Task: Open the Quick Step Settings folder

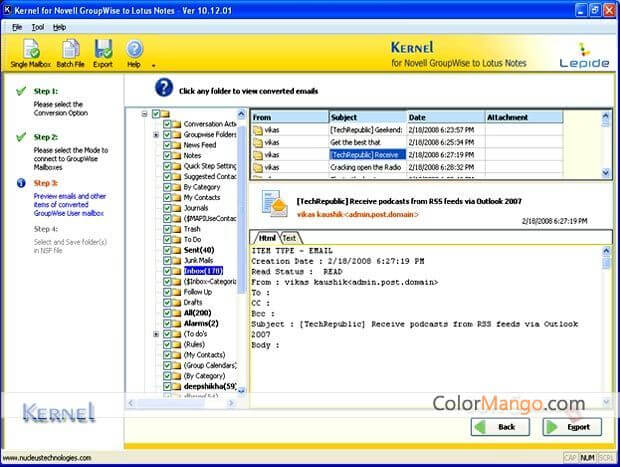Action: tap(210, 166)
